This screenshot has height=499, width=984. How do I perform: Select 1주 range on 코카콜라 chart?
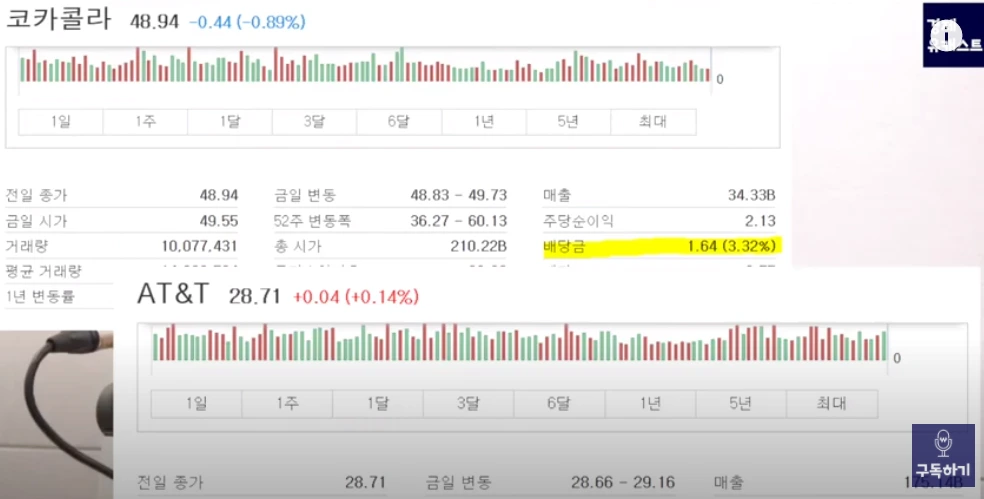coord(145,122)
